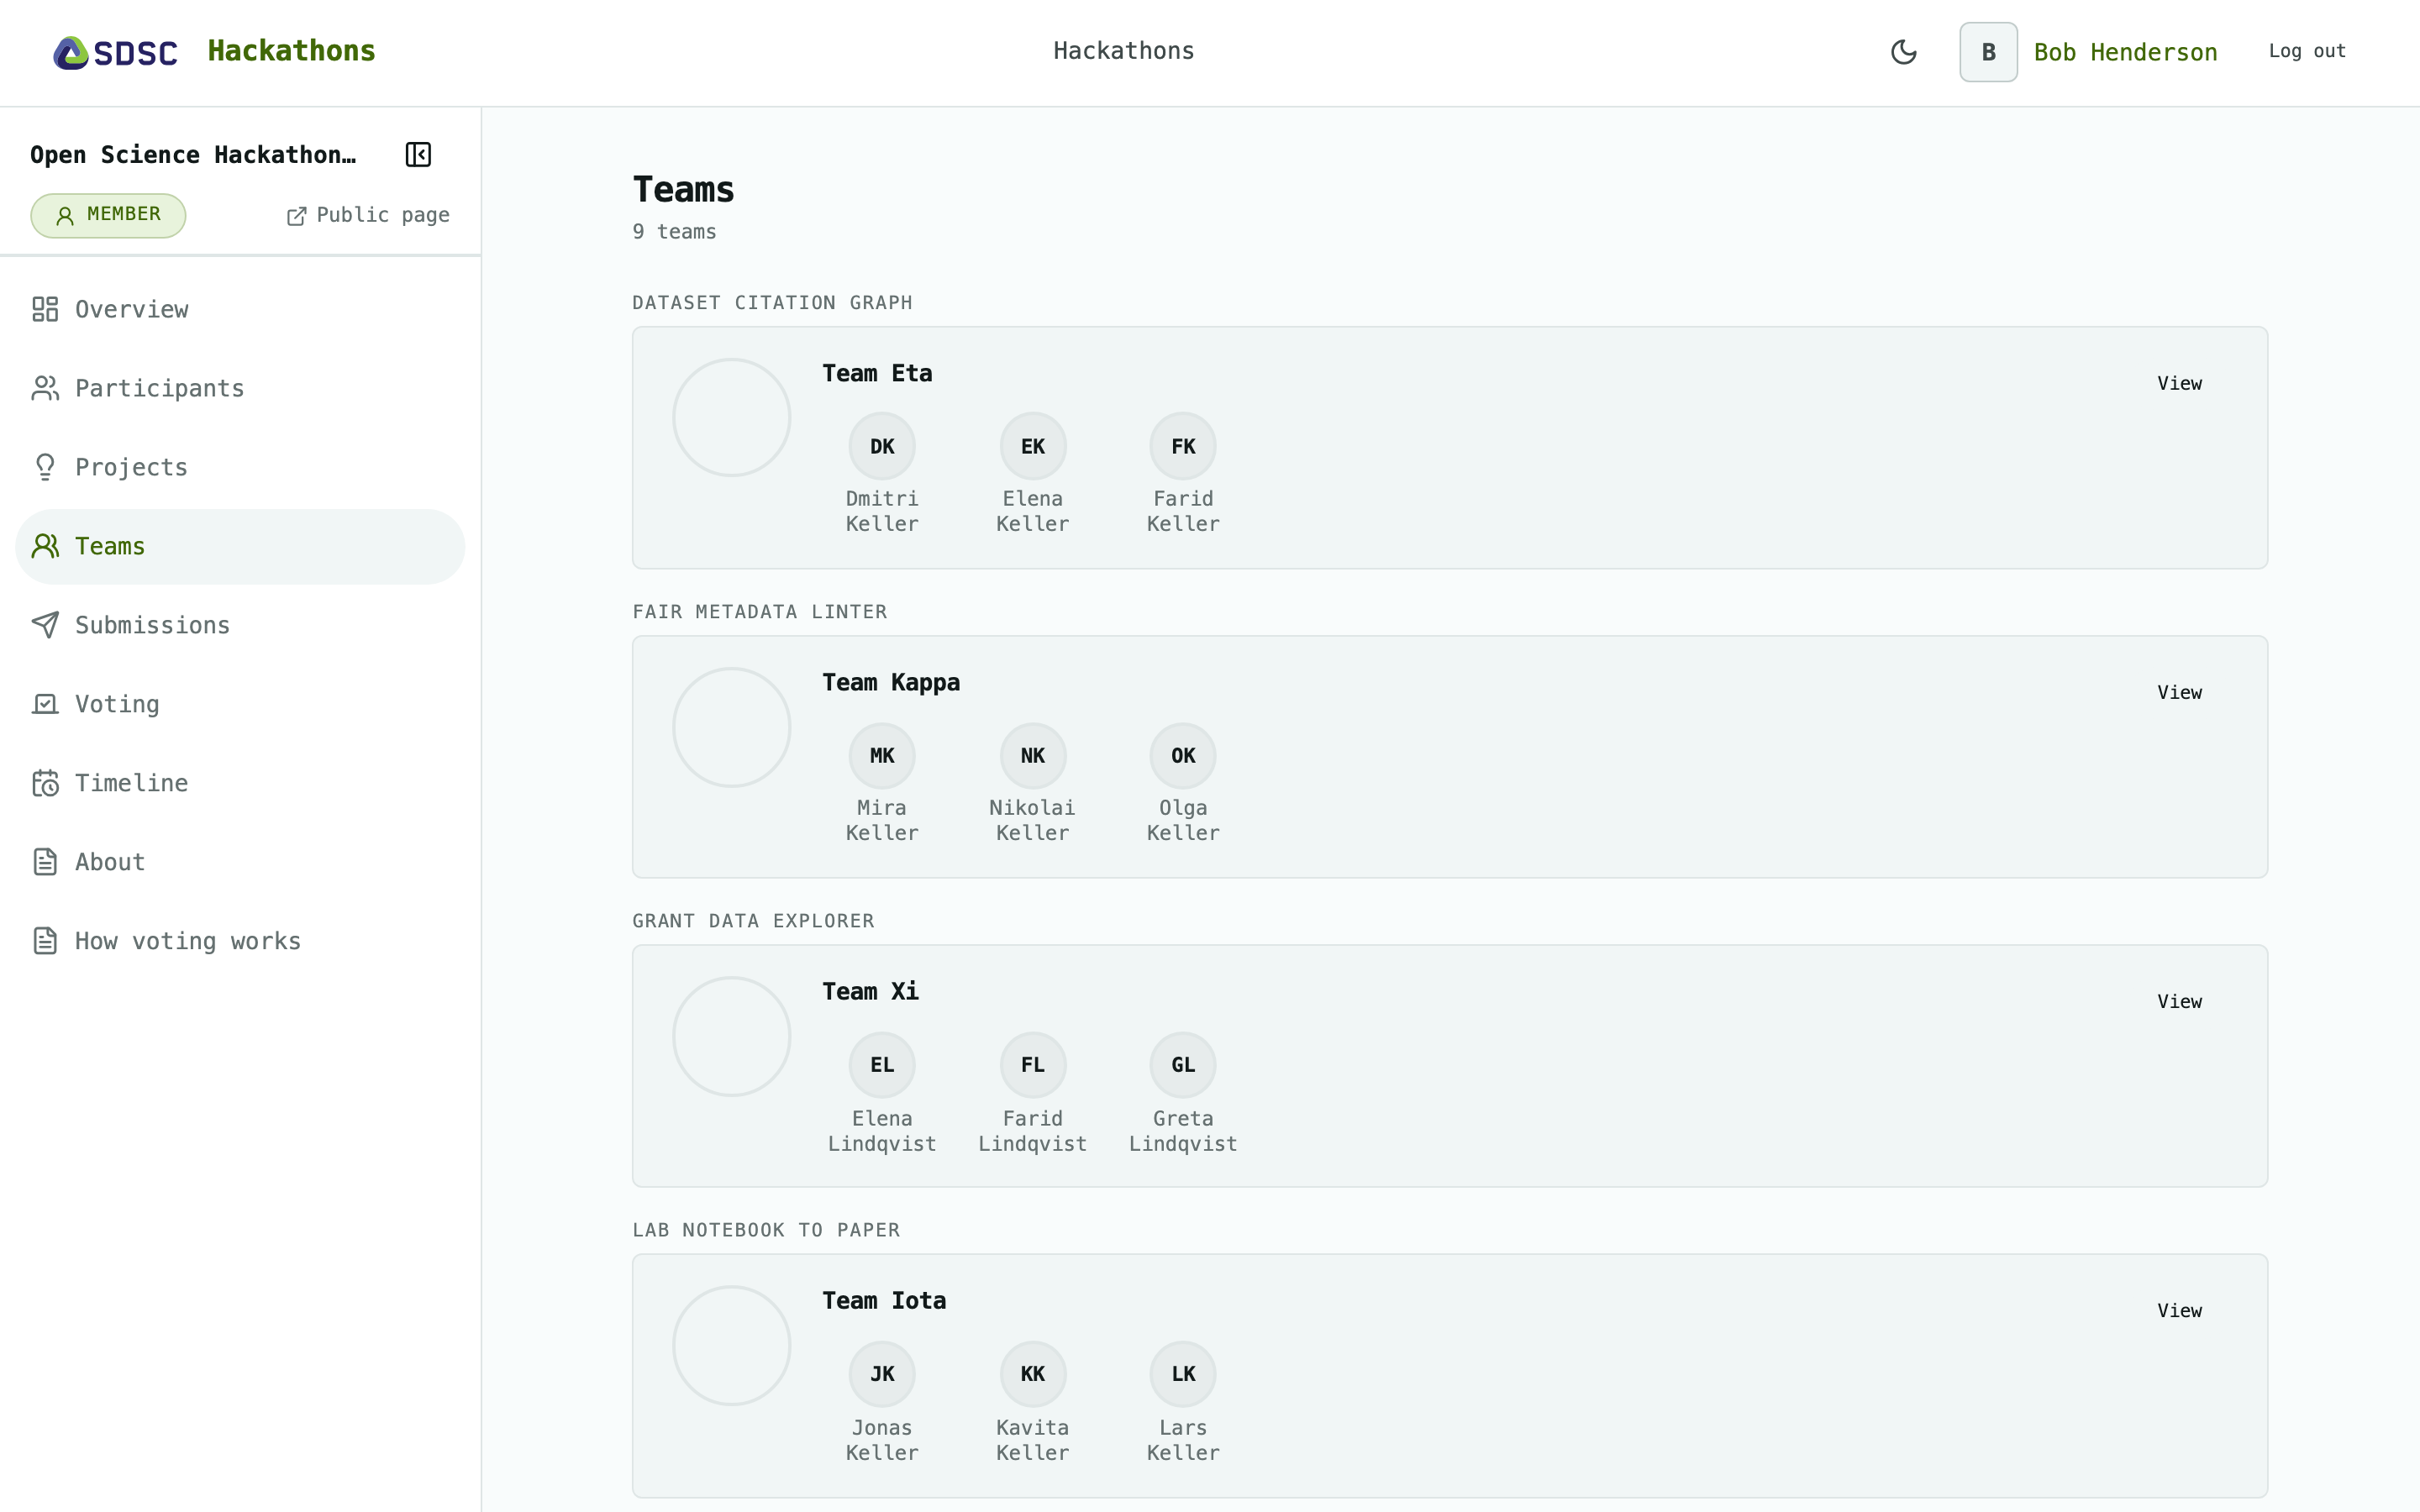Click the Overview grid icon

click(x=45, y=309)
